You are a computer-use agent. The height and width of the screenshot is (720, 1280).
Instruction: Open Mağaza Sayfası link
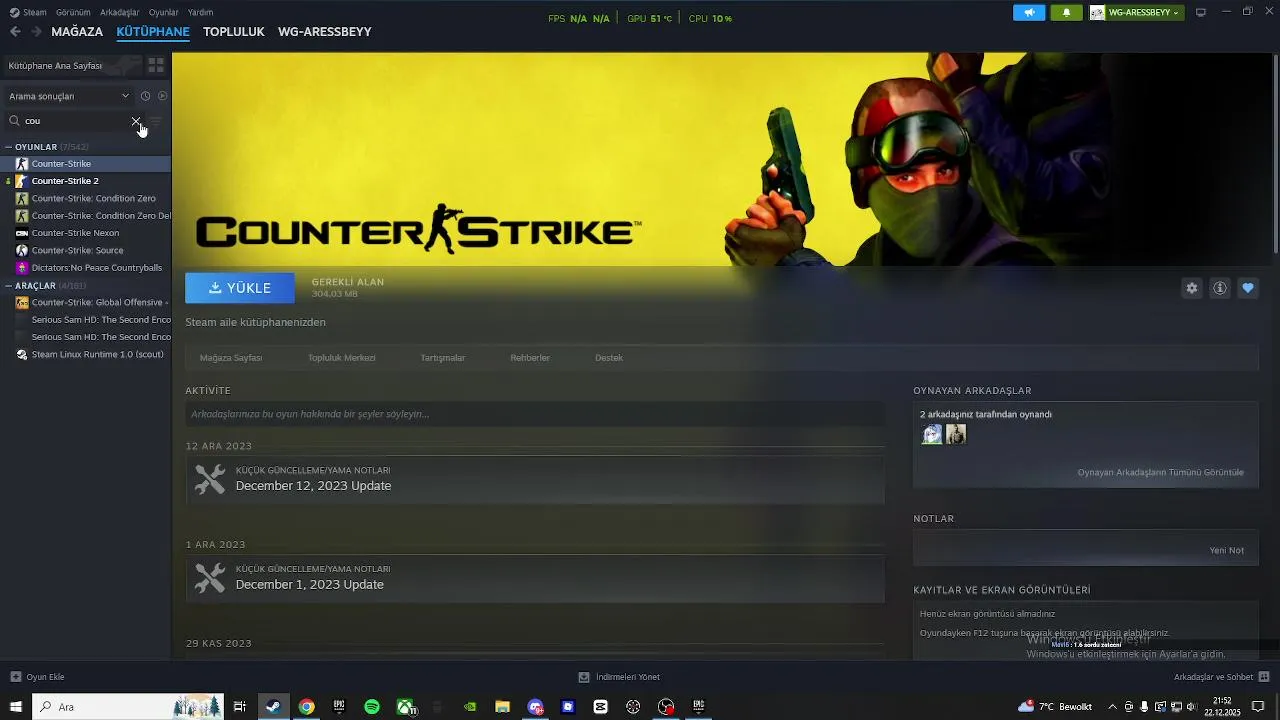tap(231, 358)
